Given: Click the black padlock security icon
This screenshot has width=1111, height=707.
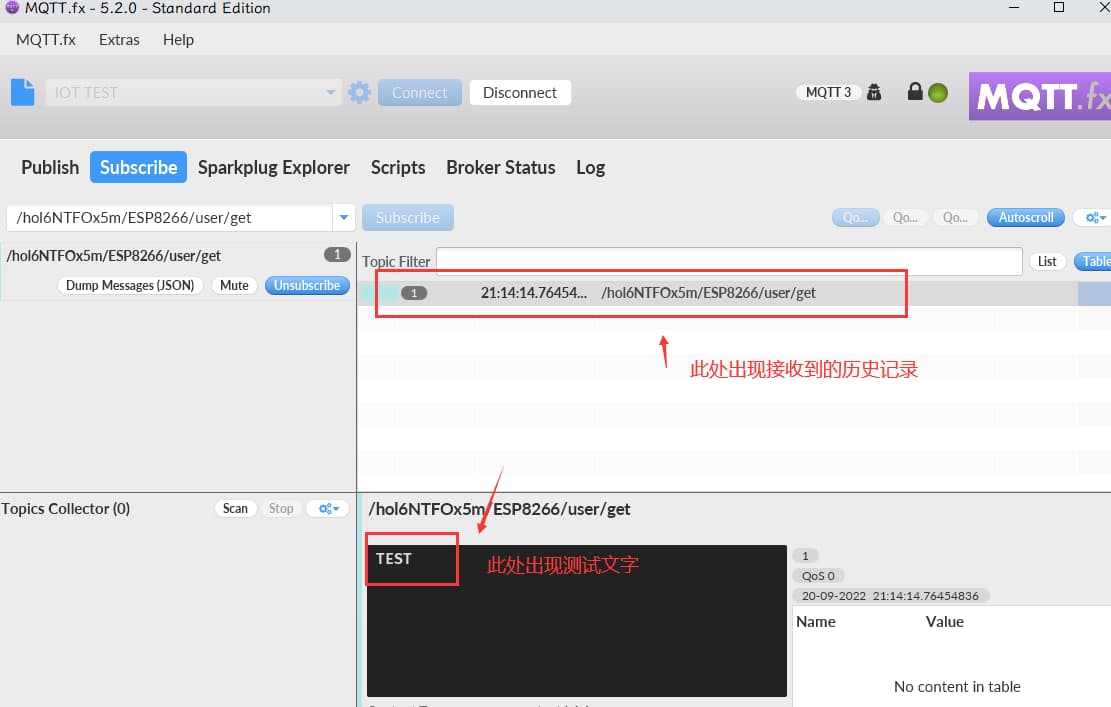Looking at the screenshot, I should [x=914, y=92].
